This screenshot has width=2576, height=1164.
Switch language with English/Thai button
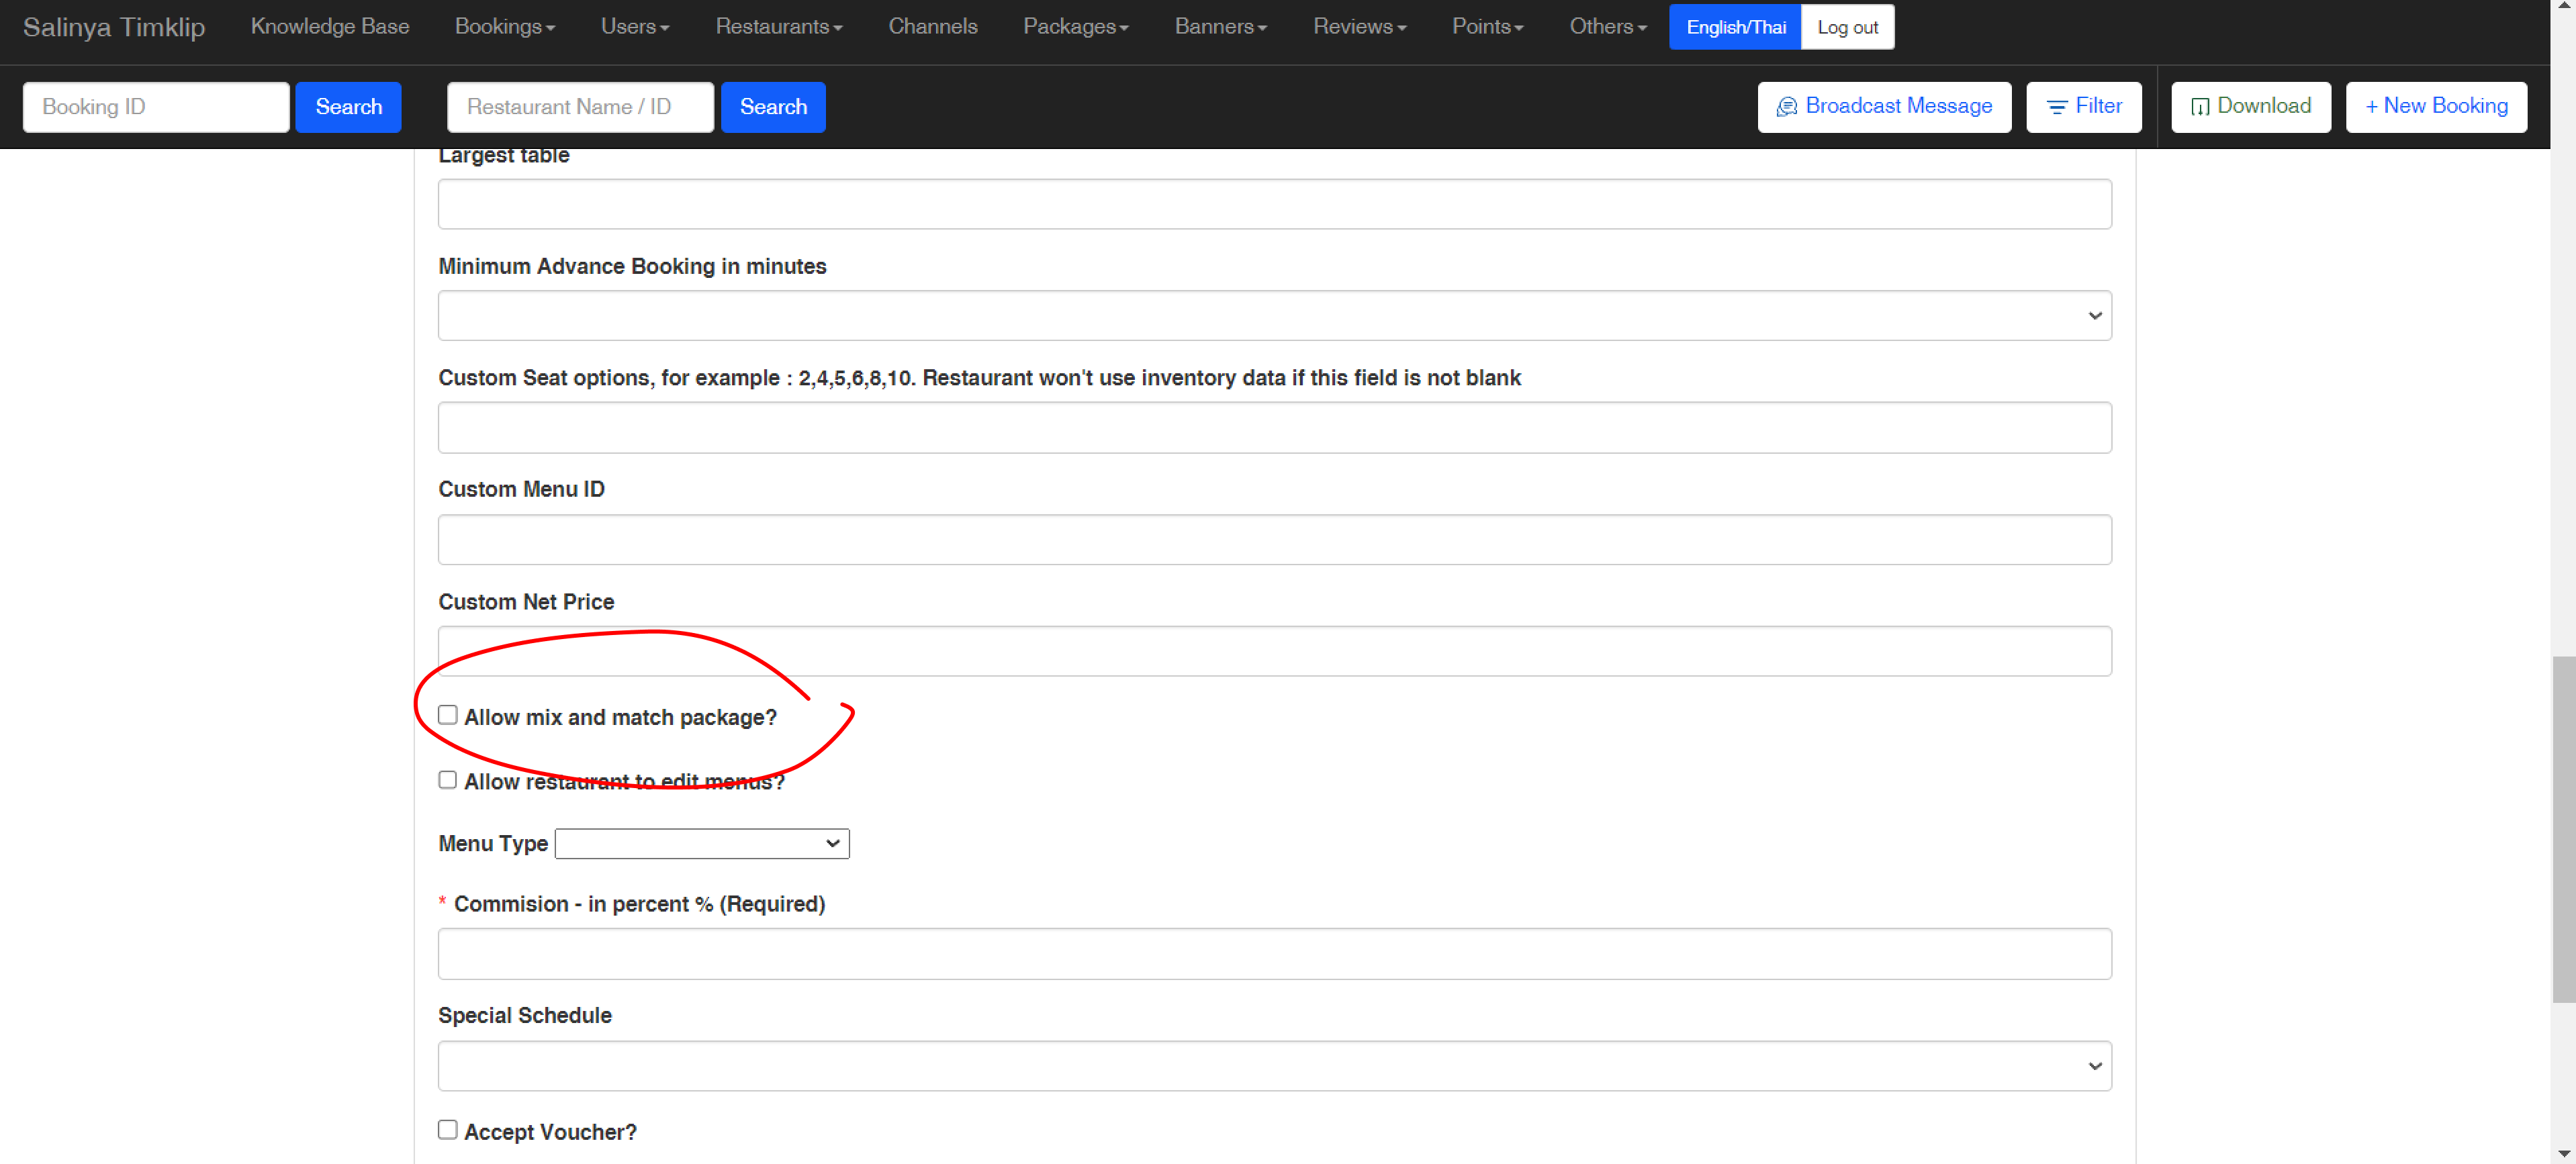[x=1735, y=27]
